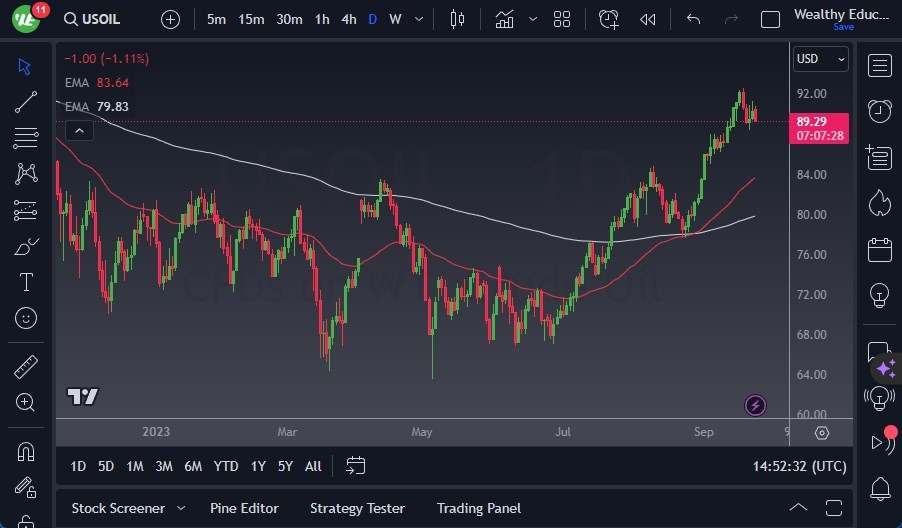This screenshot has width=902, height=528.
Task: Click the bar replay rewind icon
Action: 648,19
